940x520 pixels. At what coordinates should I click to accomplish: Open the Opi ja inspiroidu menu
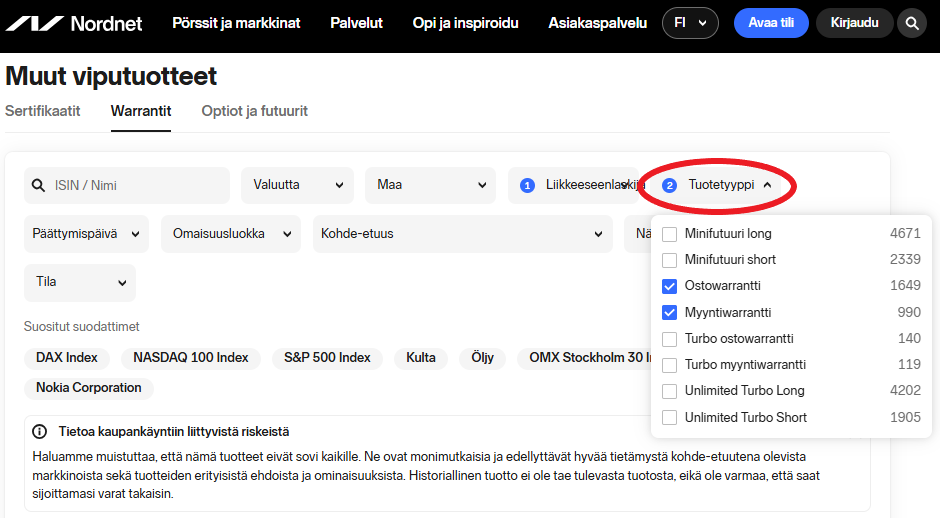click(465, 23)
